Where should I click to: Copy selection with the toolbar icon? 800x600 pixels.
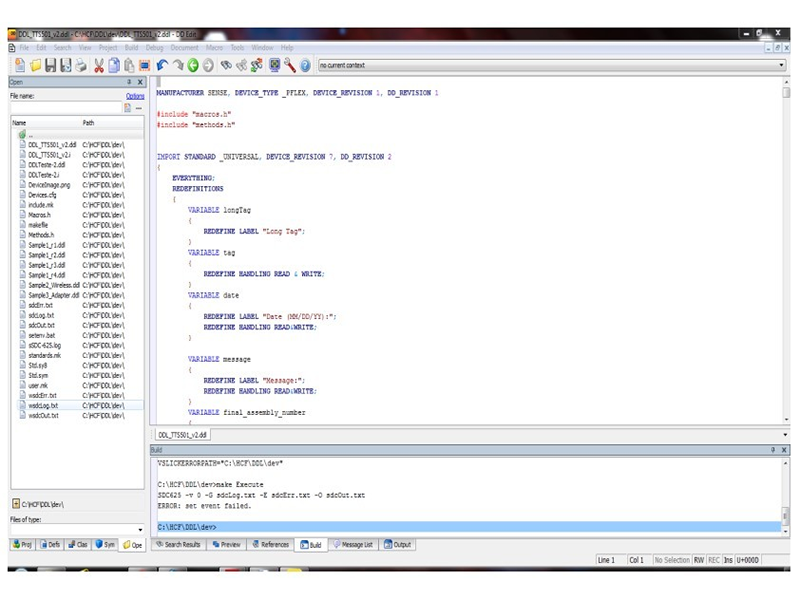pyautogui.click(x=114, y=65)
